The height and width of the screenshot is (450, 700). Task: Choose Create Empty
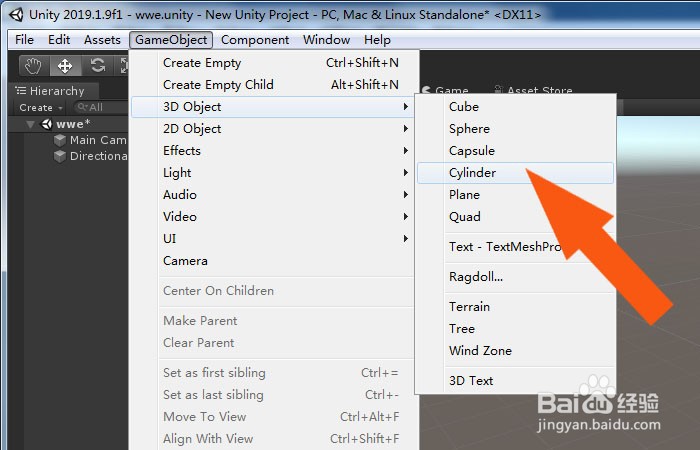pos(275,63)
